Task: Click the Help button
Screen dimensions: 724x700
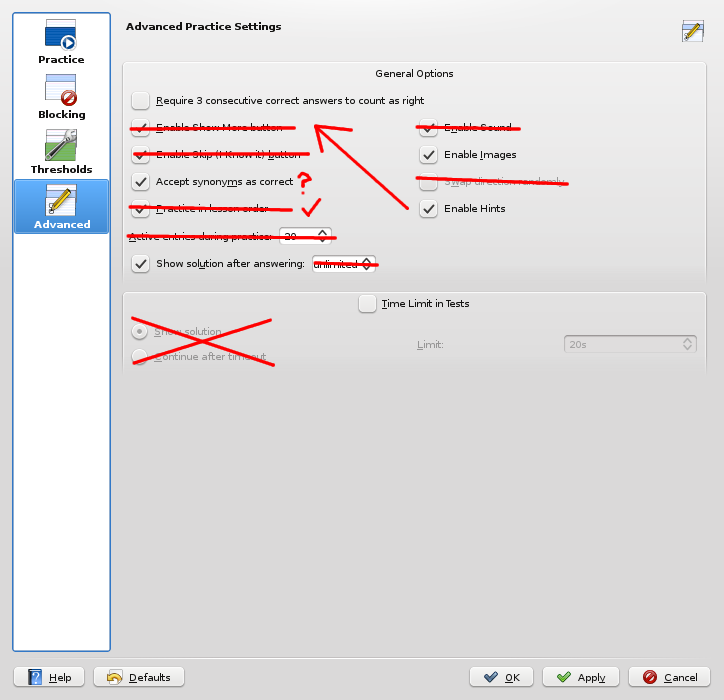Action: point(50,677)
